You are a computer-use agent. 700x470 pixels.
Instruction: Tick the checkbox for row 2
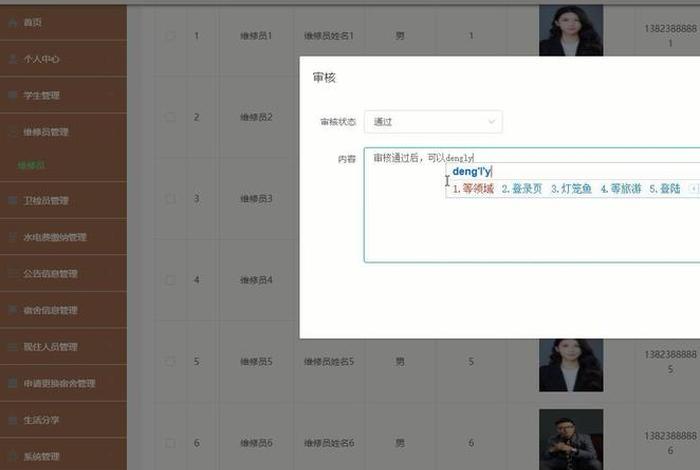coord(170,117)
